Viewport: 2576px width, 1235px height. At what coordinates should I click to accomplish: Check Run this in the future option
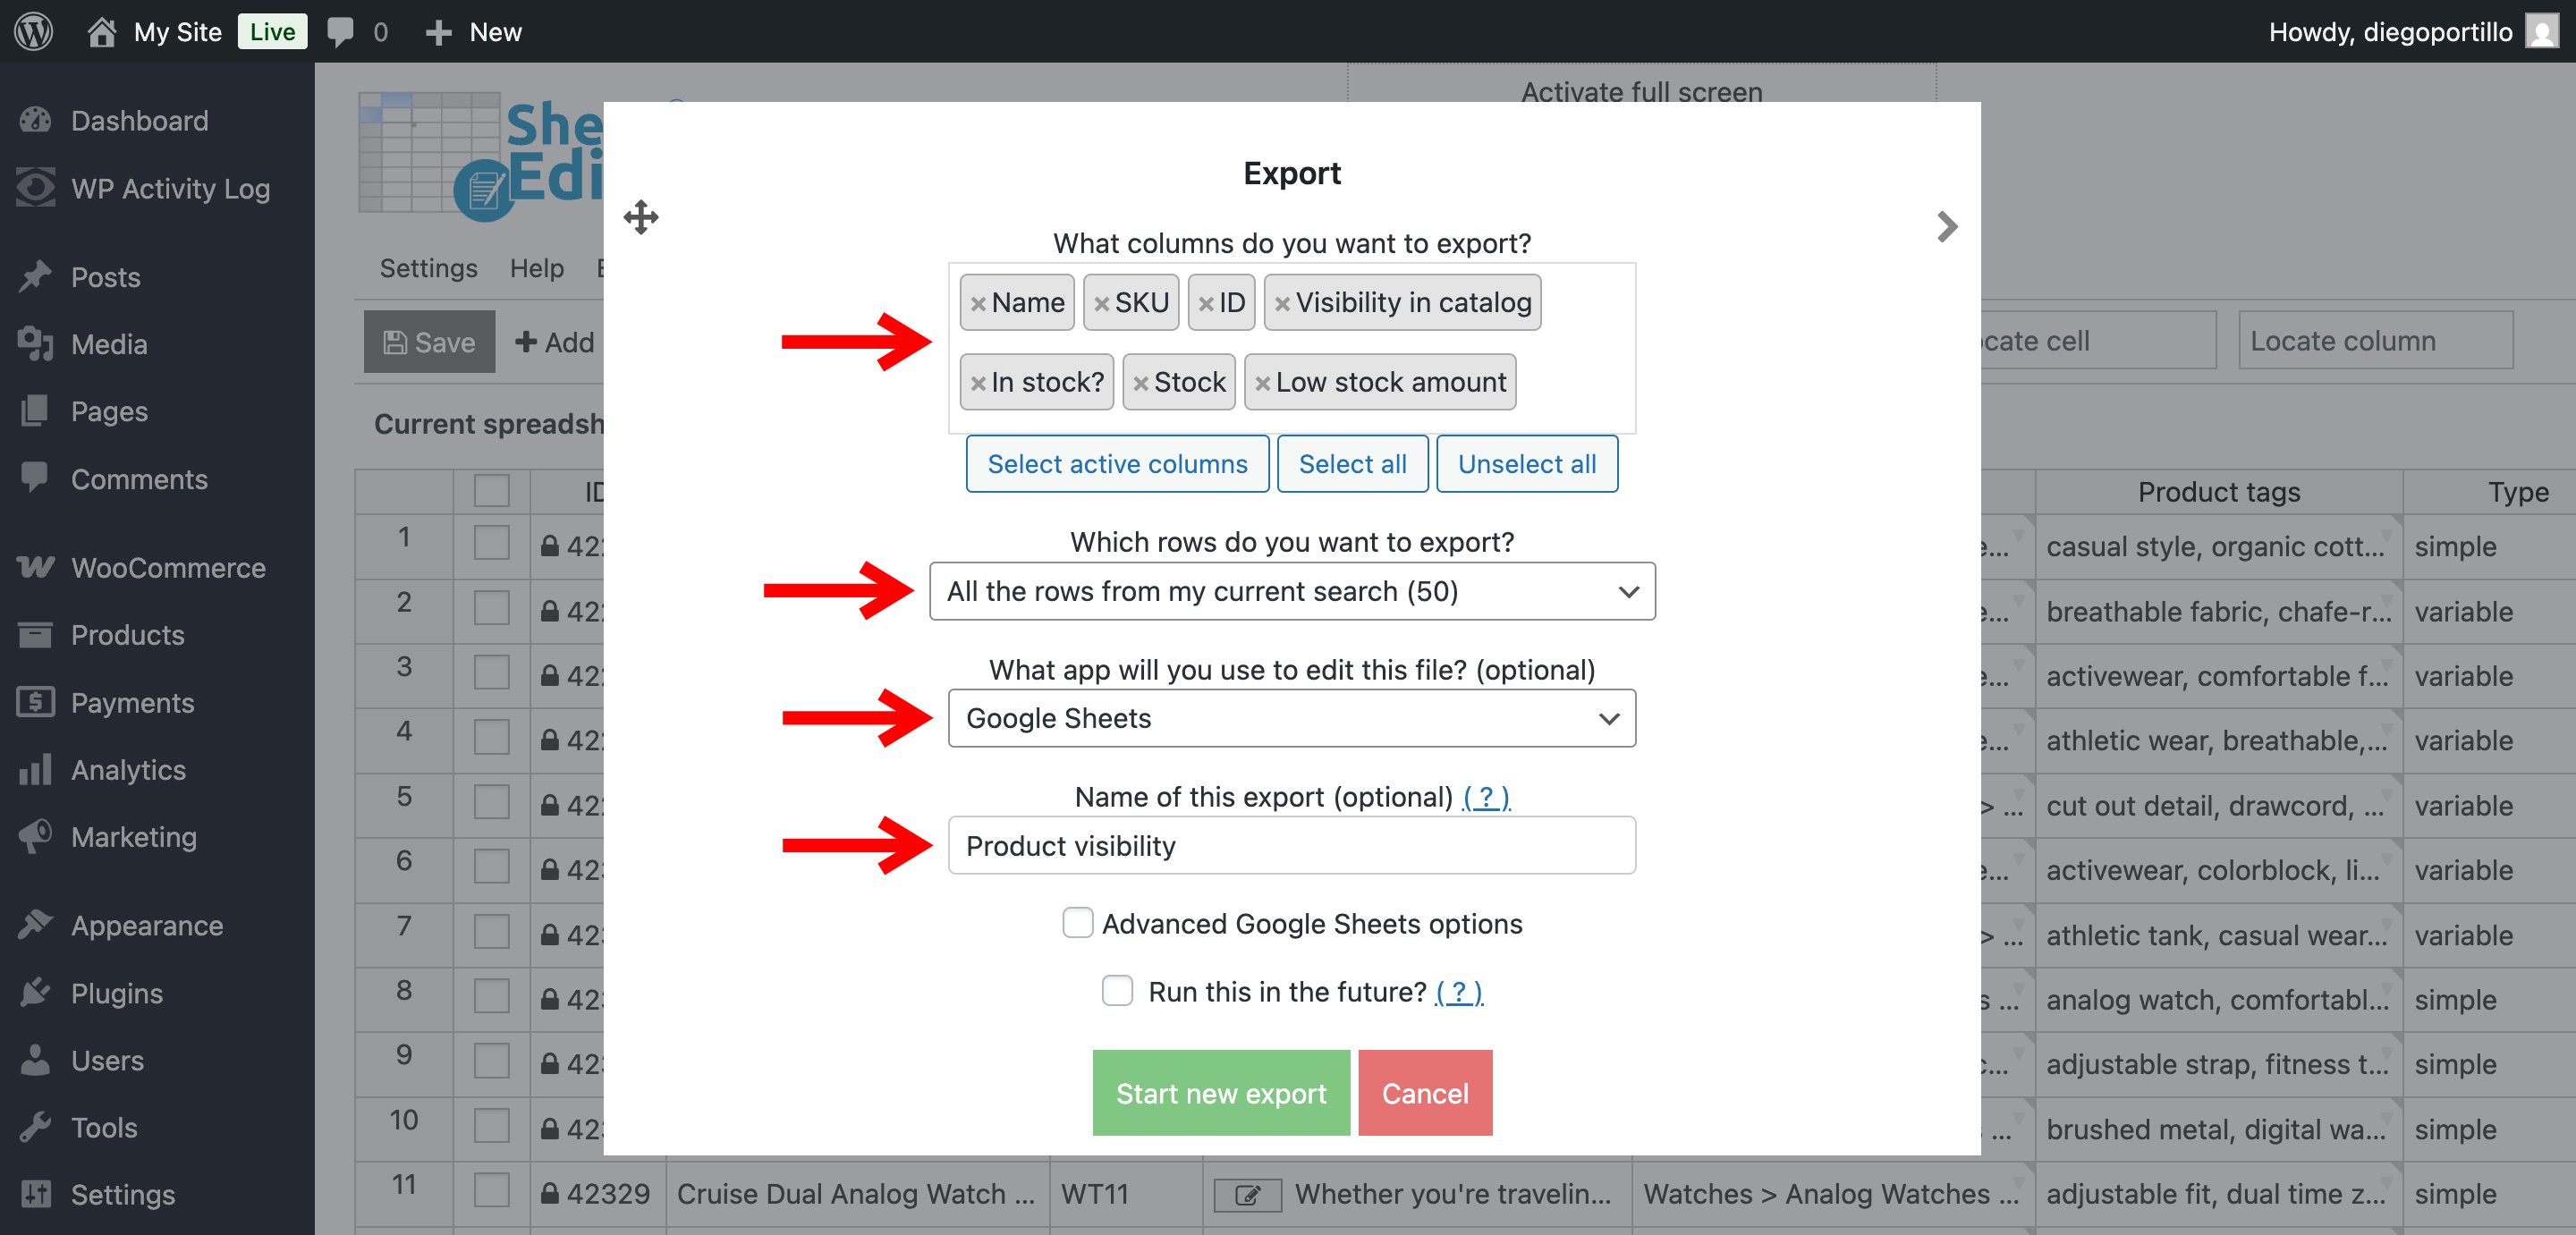coord(1117,991)
